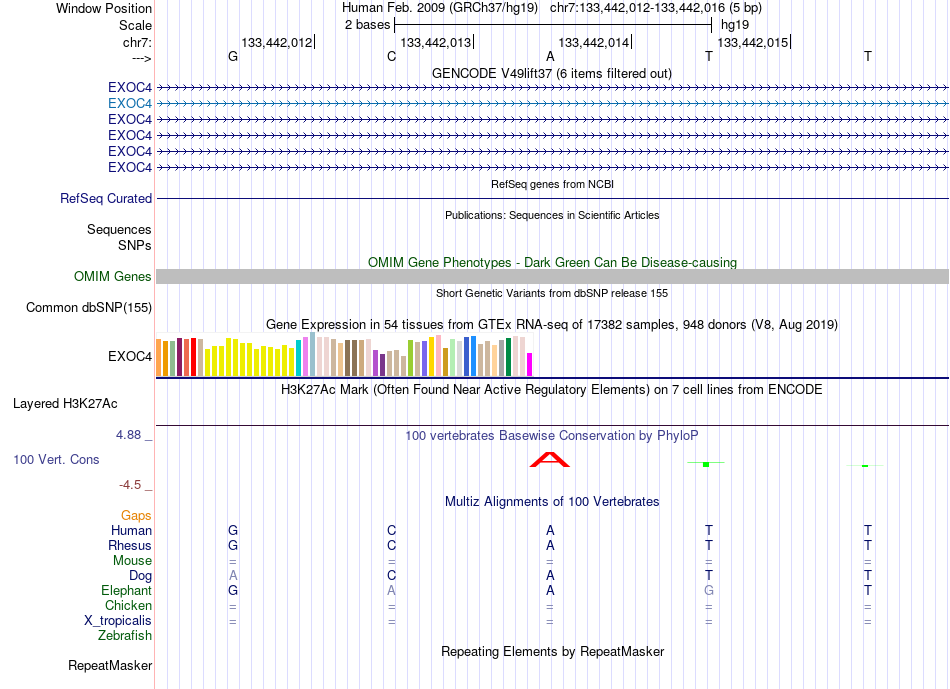The width and height of the screenshot is (950, 689).
Task: Click the 'Common dbSNP(155)' track label
Action: point(89,307)
